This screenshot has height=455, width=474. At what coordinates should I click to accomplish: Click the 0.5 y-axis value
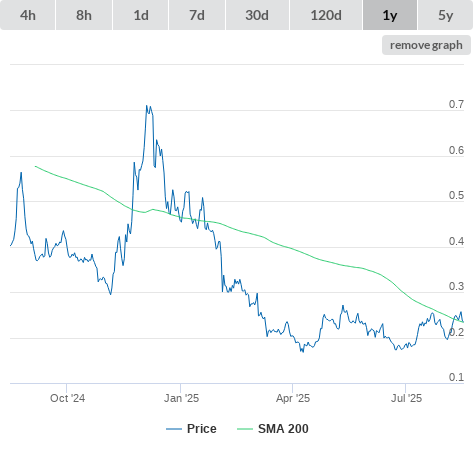coord(456,195)
